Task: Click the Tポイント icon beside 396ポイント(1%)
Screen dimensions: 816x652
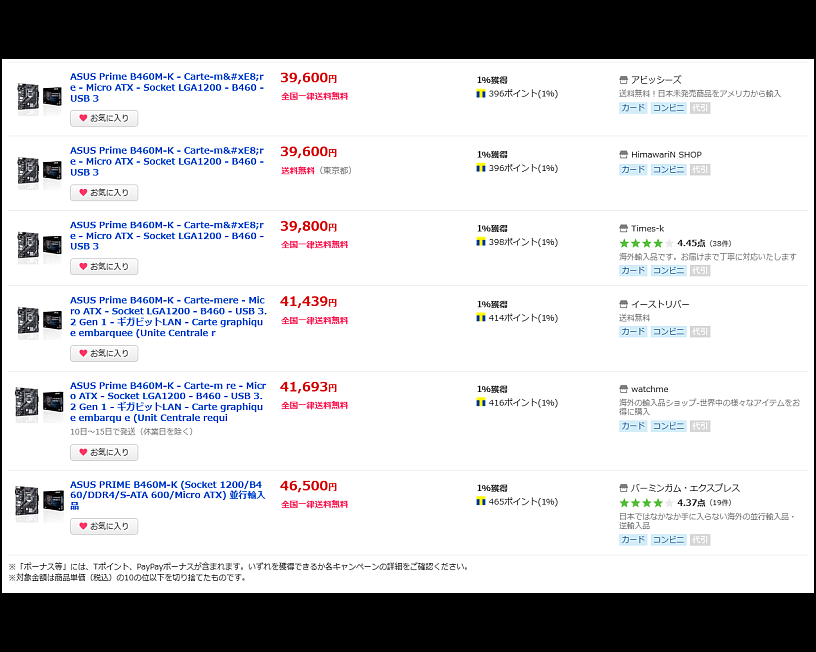Action: click(479, 92)
